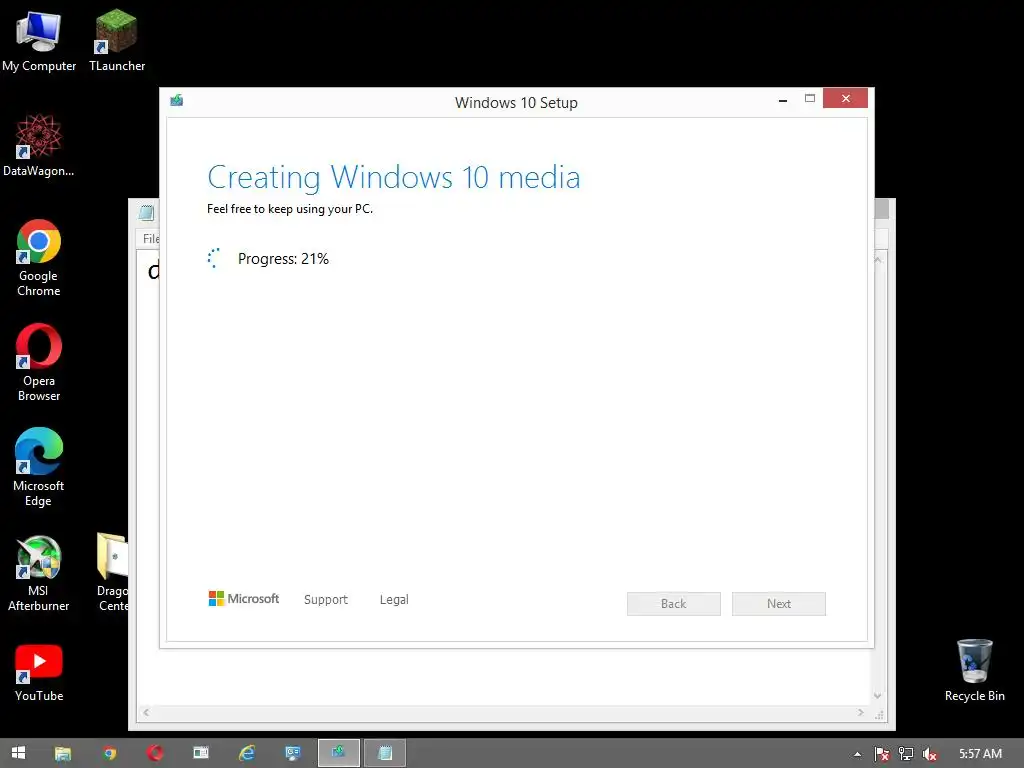Image resolution: width=1024 pixels, height=768 pixels.
Task: Show hidden tray icons arrow
Action: coord(857,754)
